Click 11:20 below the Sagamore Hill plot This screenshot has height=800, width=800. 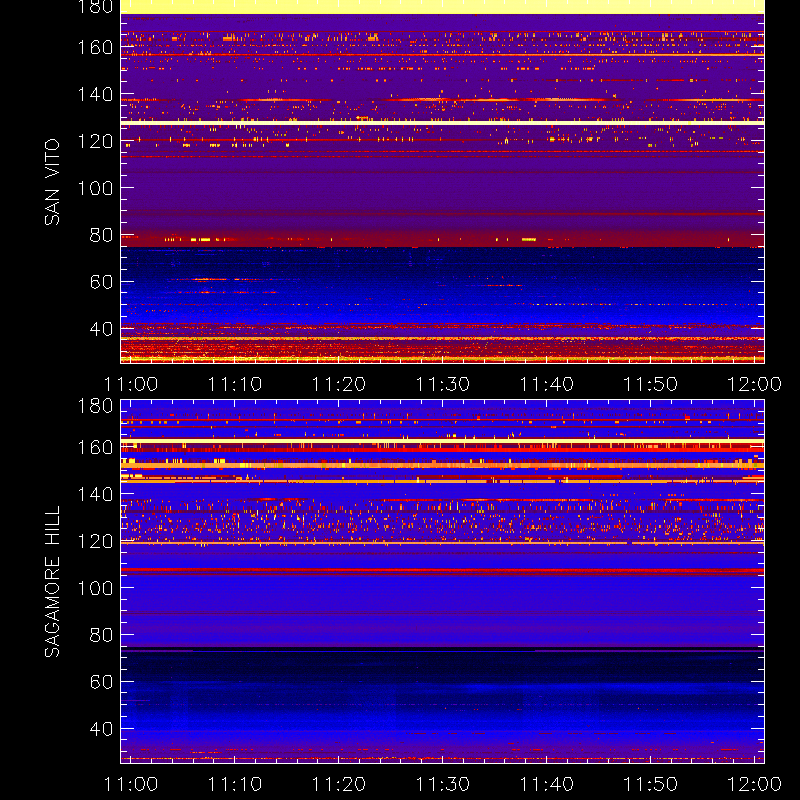339,784
